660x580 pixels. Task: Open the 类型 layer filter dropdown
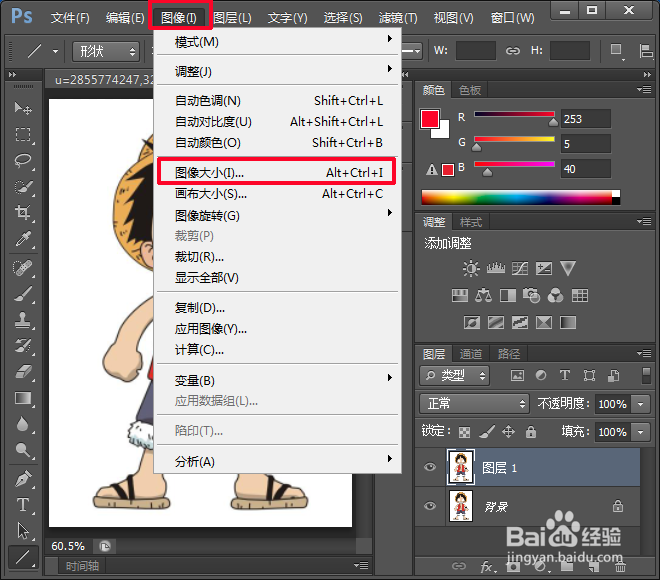(454, 375)
